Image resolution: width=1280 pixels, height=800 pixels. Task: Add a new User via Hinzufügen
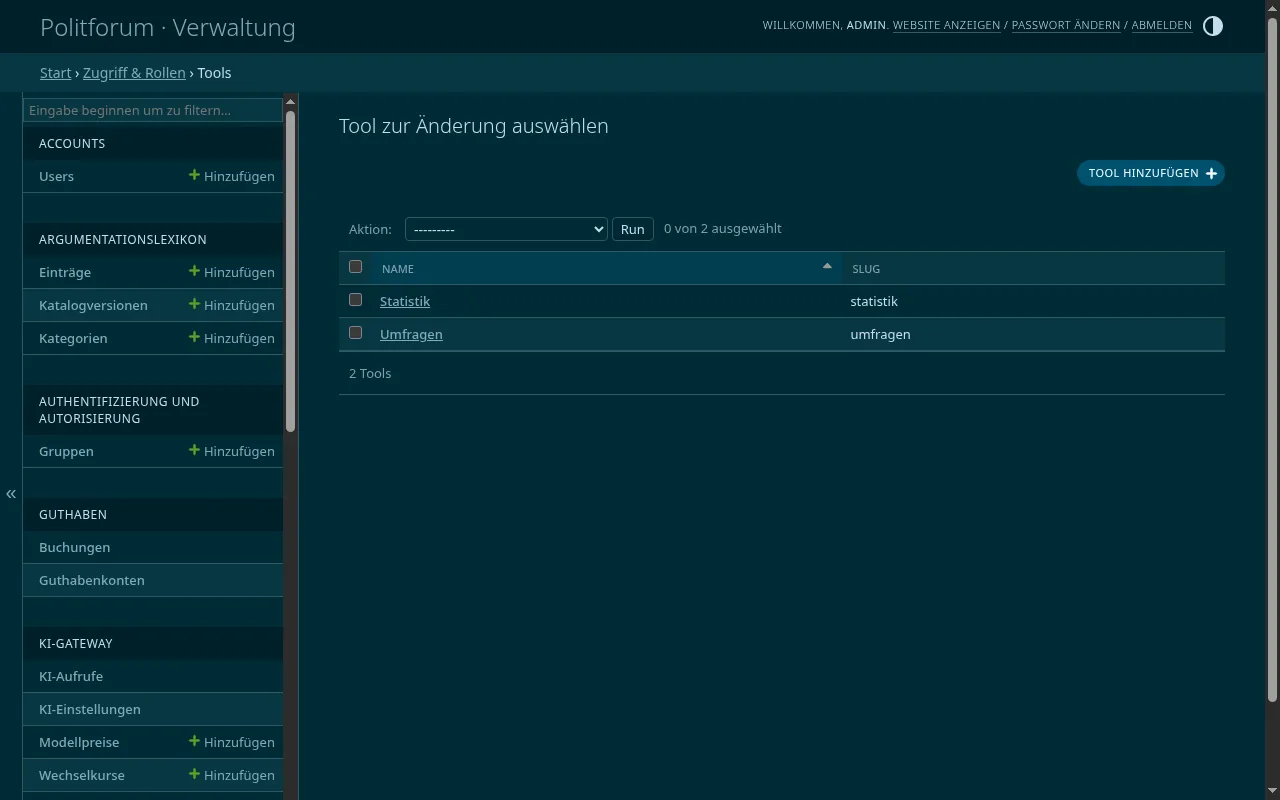(x=232, y=176)
